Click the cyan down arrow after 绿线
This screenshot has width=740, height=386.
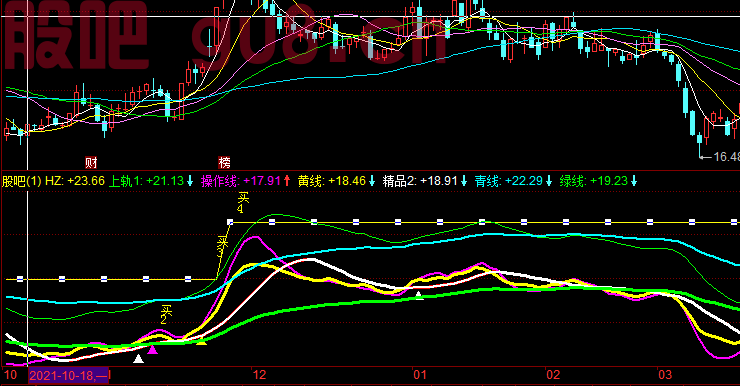click(x=634, y=181)
